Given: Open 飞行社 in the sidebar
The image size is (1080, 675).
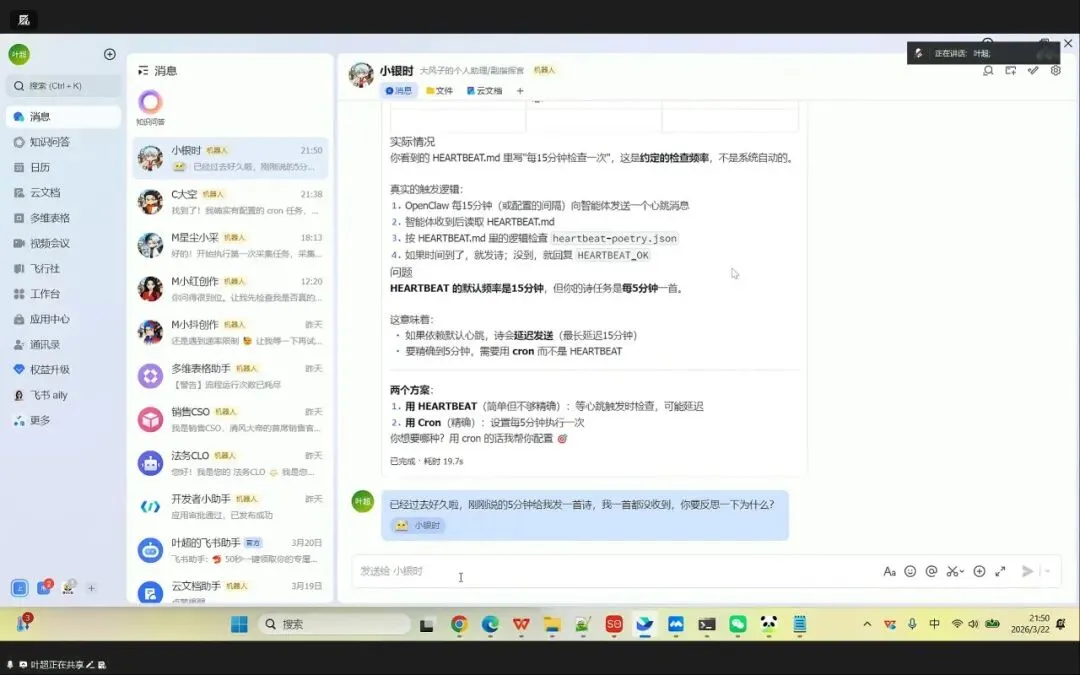Looking at the screenshot, I should 45,269.
